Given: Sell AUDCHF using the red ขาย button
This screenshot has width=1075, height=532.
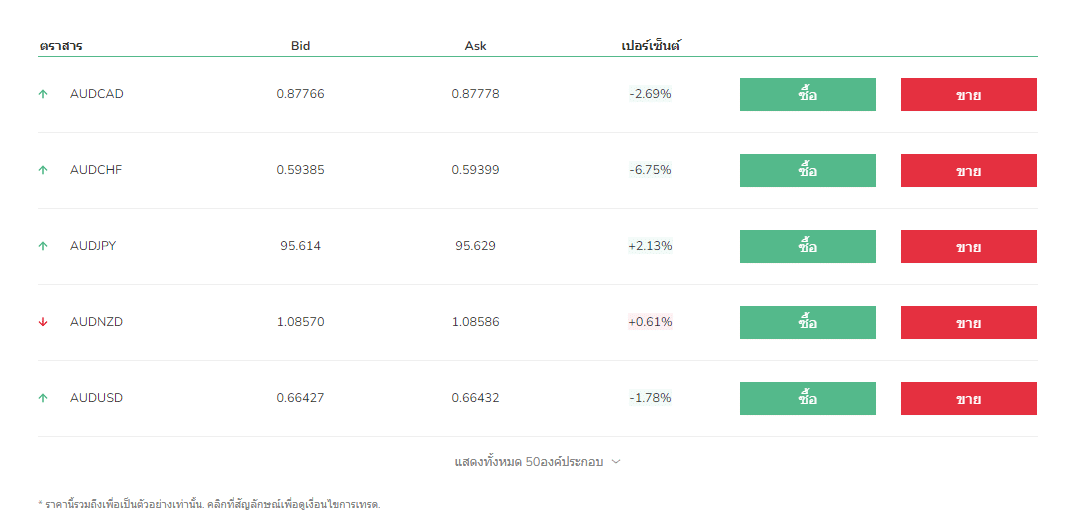Looking at the screenshot, I should 968,171.
